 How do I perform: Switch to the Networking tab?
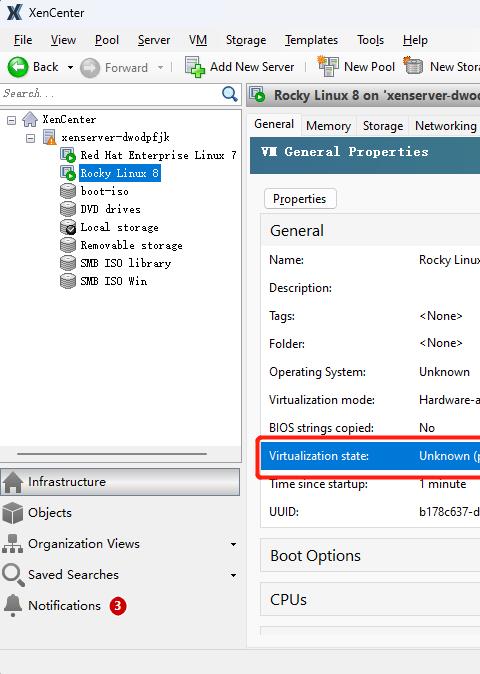[x=445, y=126]
